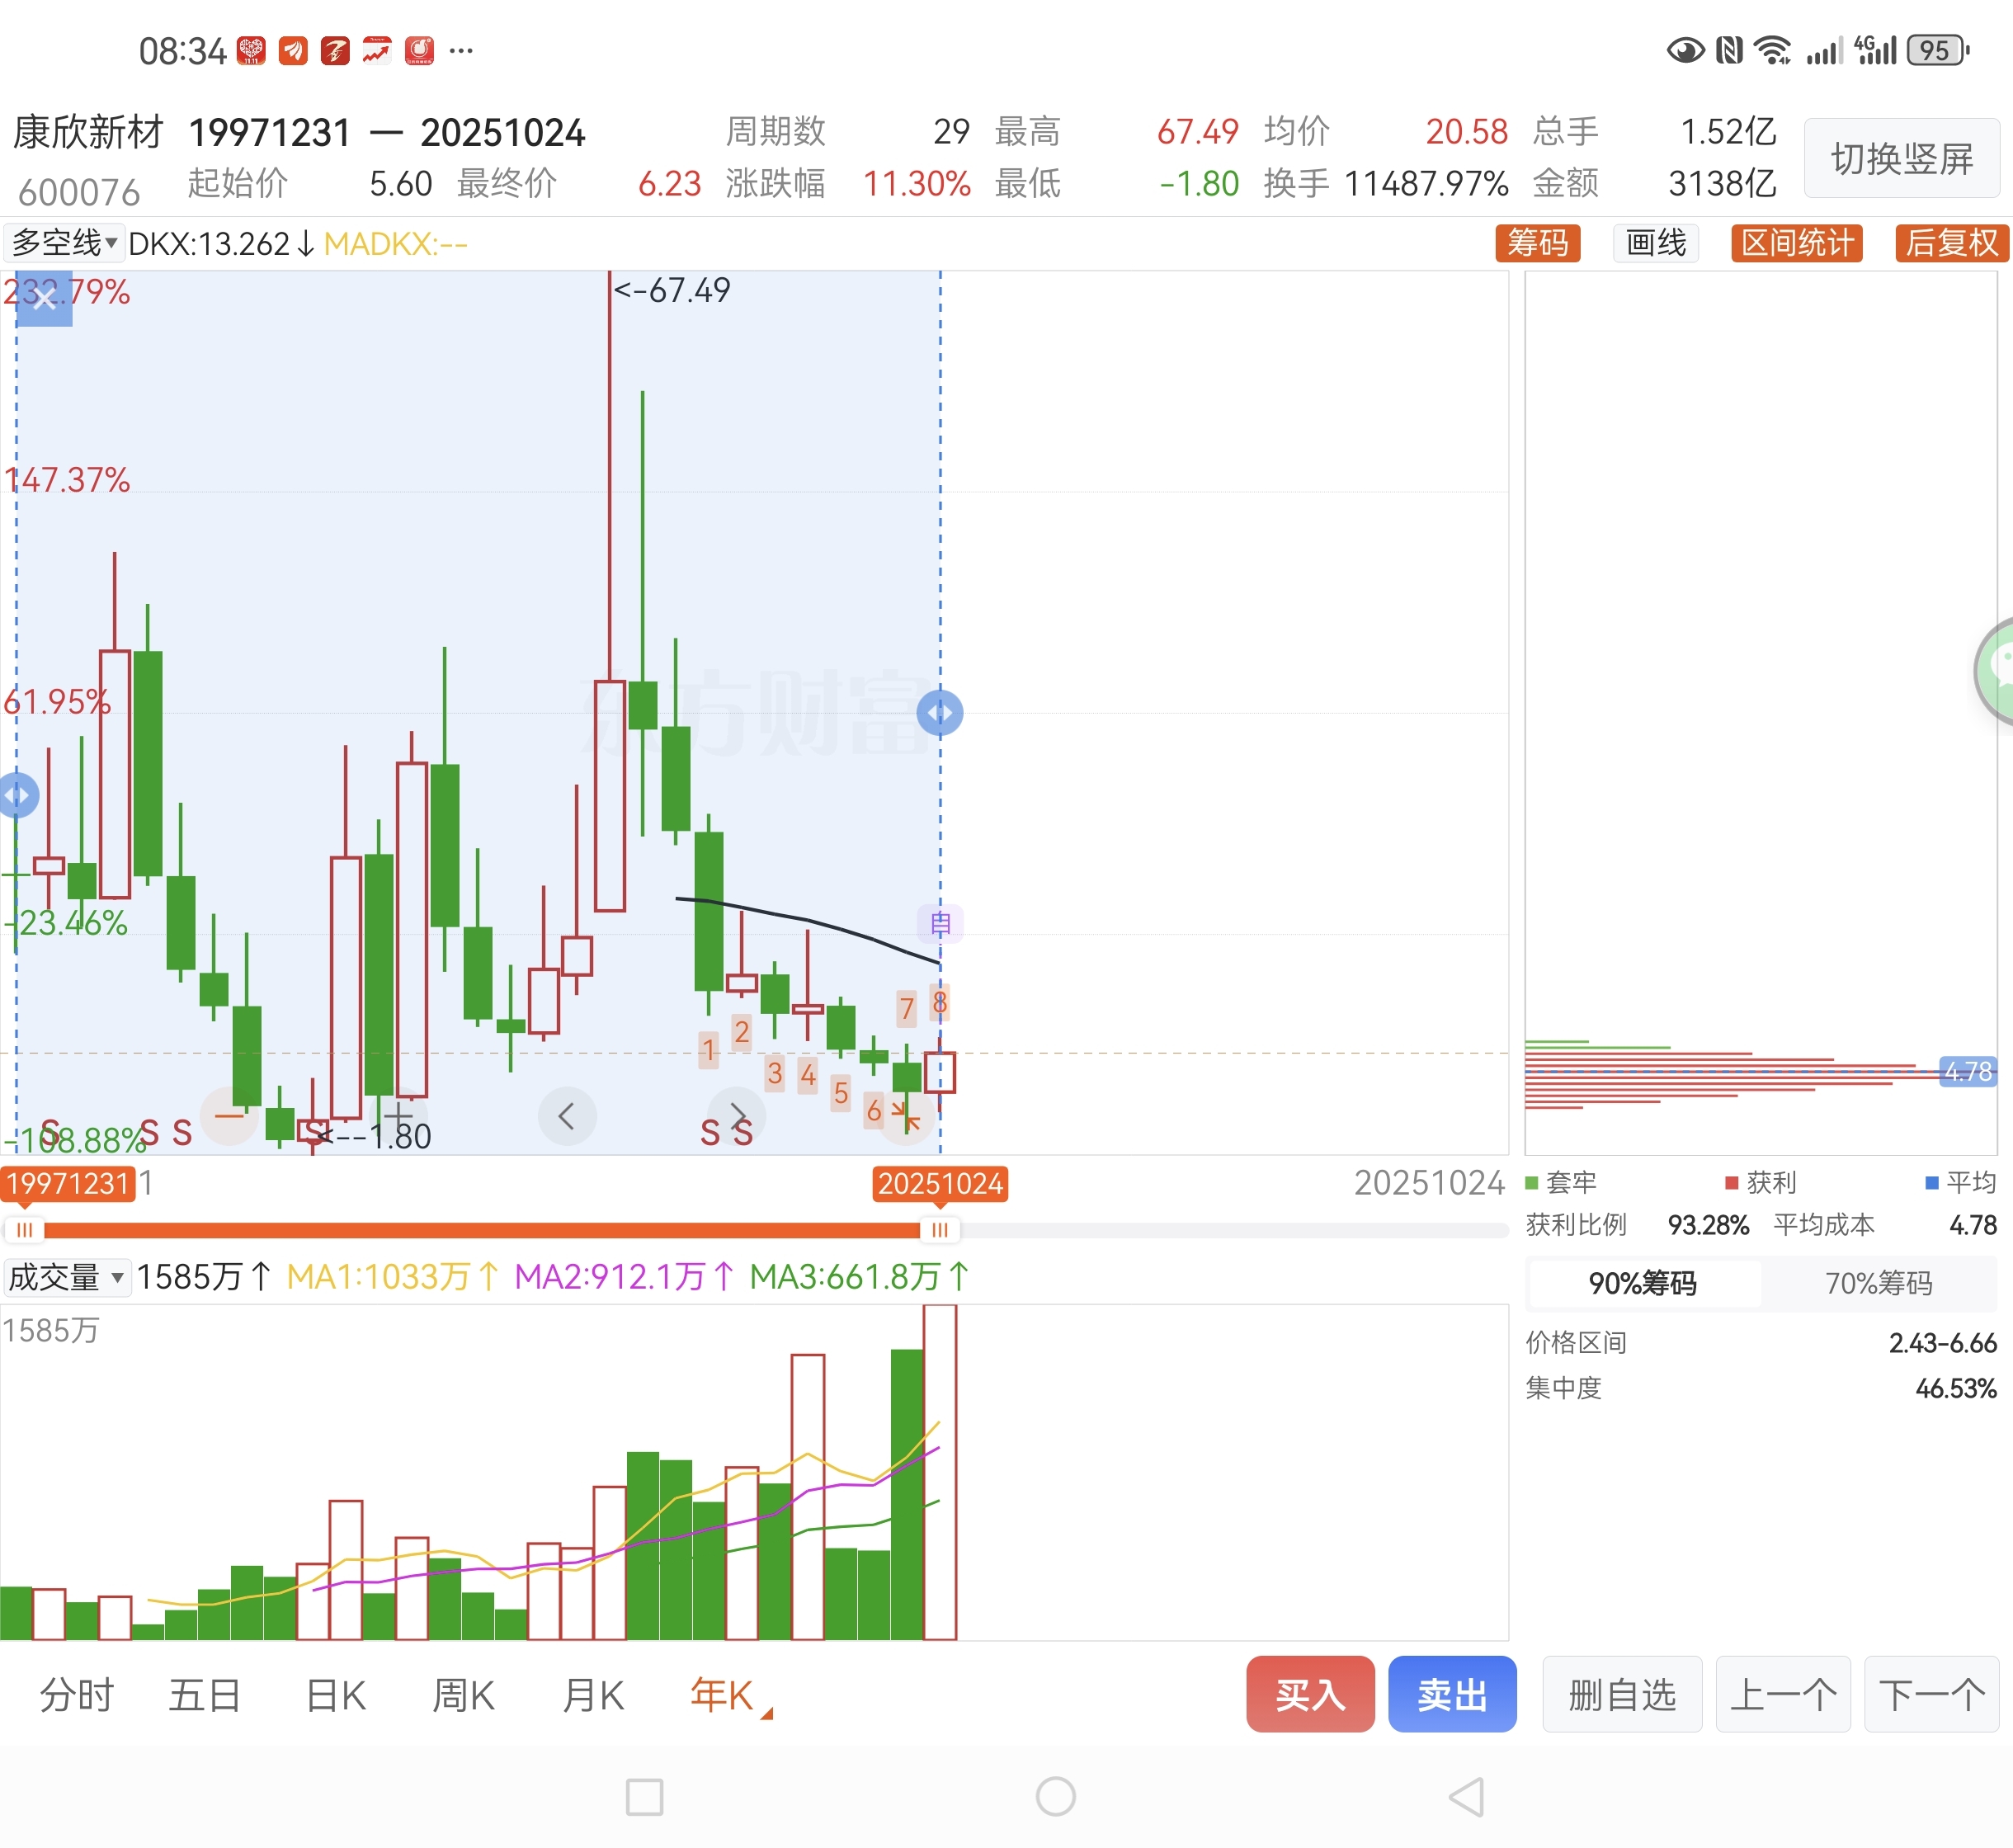Tap the zoom-out minus chart button

point(230,1116)
